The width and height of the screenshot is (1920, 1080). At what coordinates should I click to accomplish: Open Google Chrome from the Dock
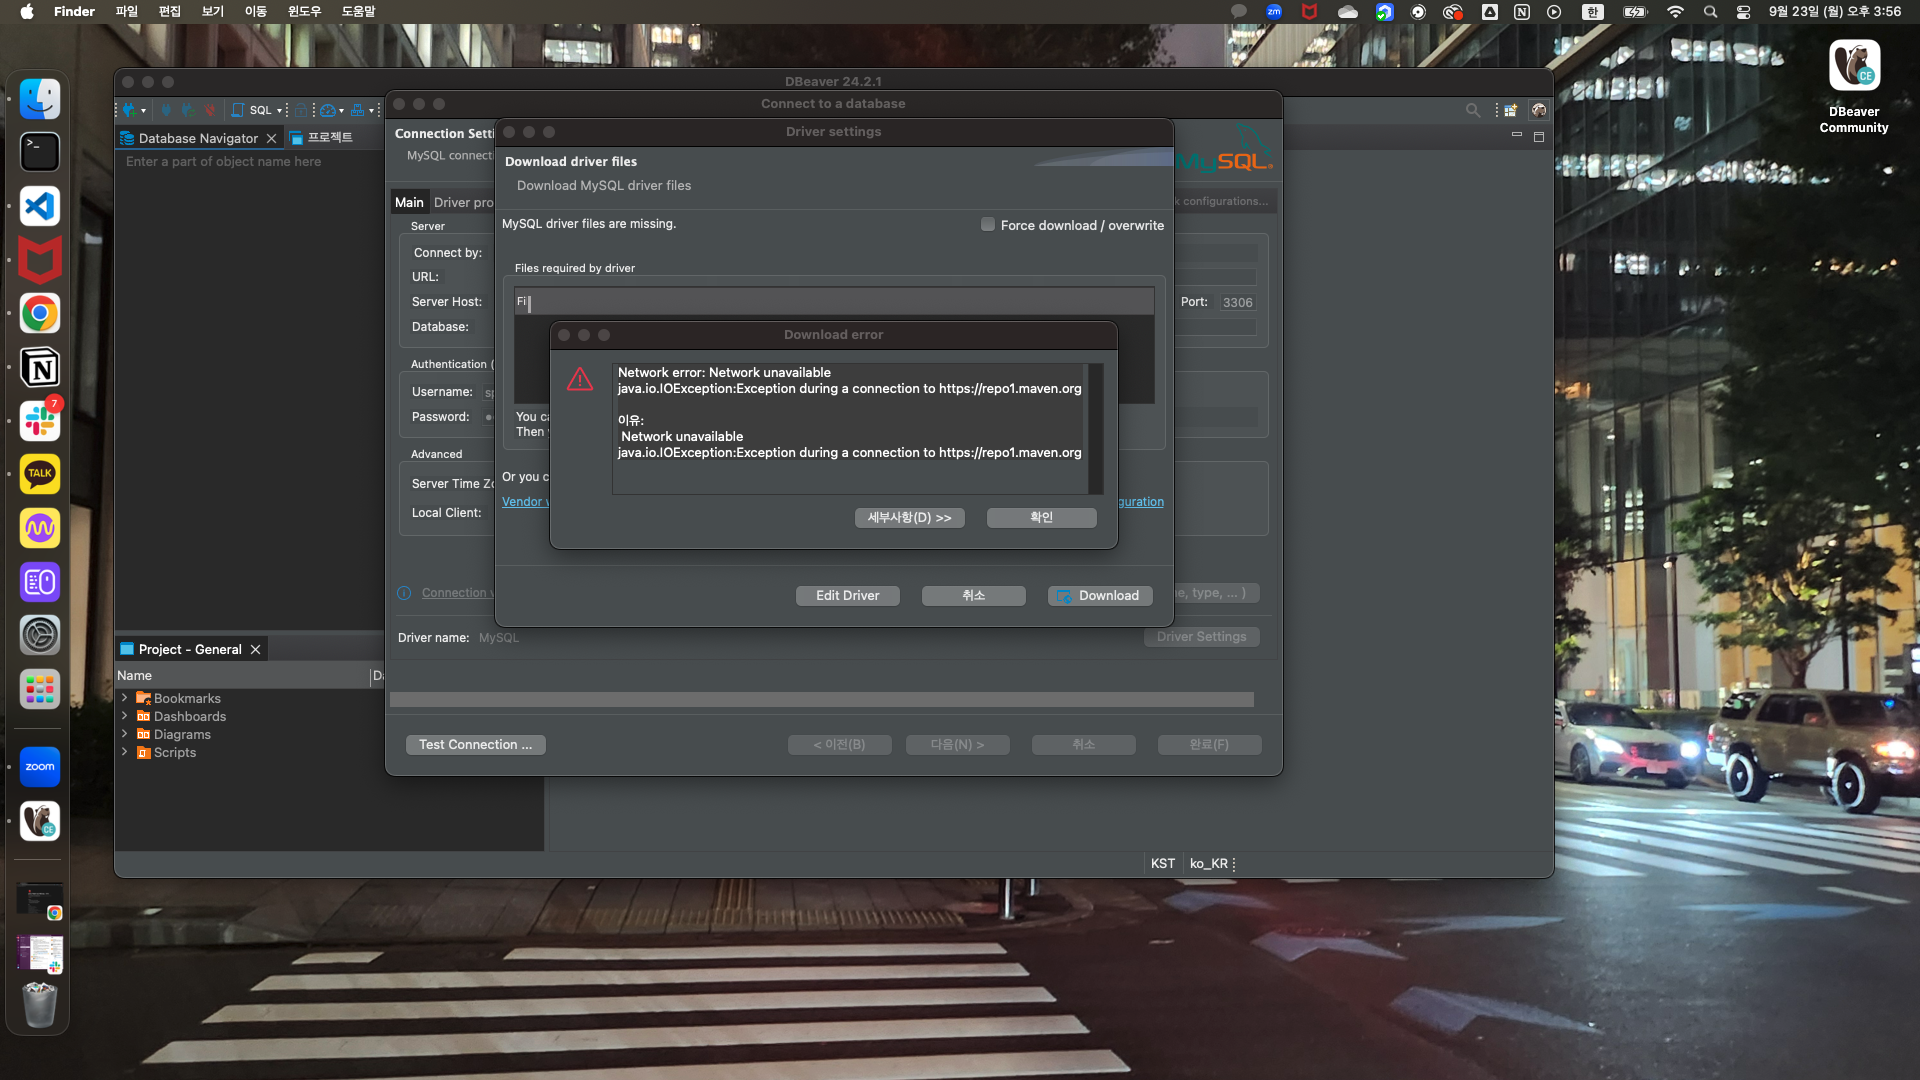click(40, 314)
